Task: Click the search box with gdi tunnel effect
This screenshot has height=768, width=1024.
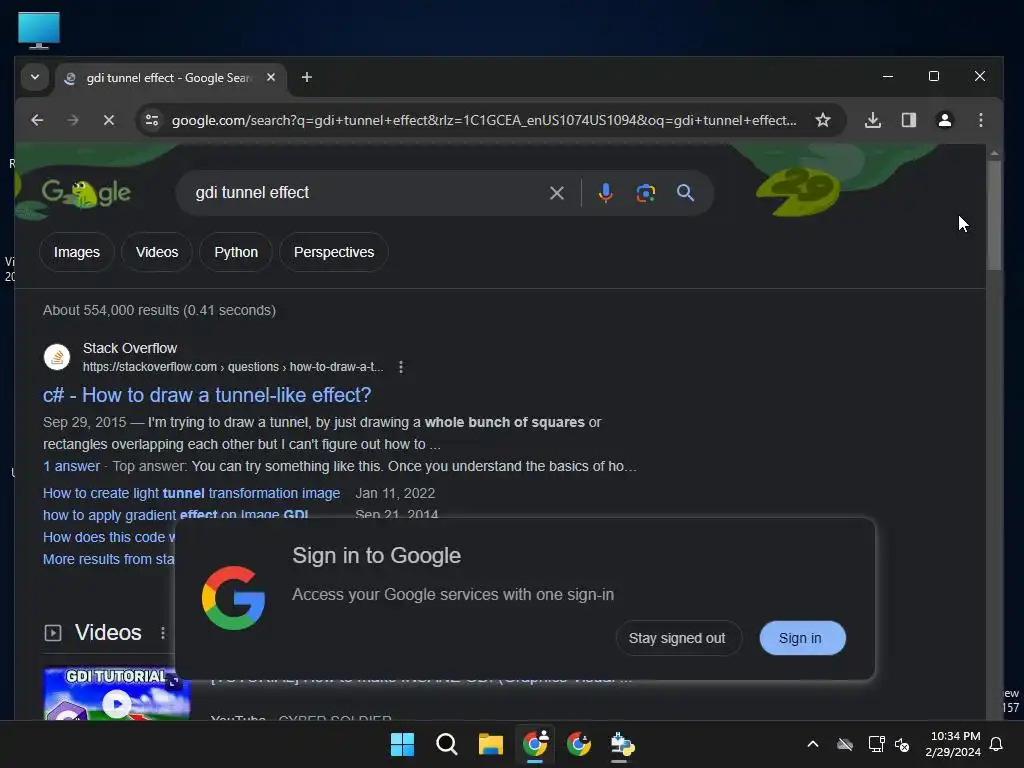Action: click(366, 193)
